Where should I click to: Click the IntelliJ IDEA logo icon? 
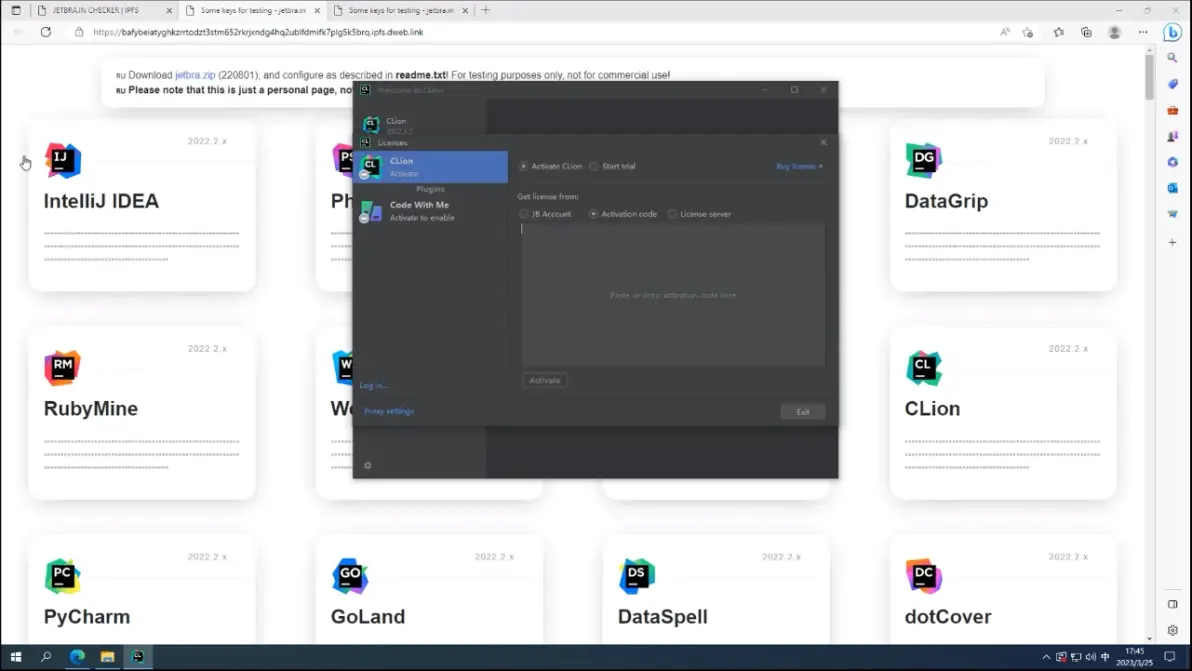[x=62, y=160]
